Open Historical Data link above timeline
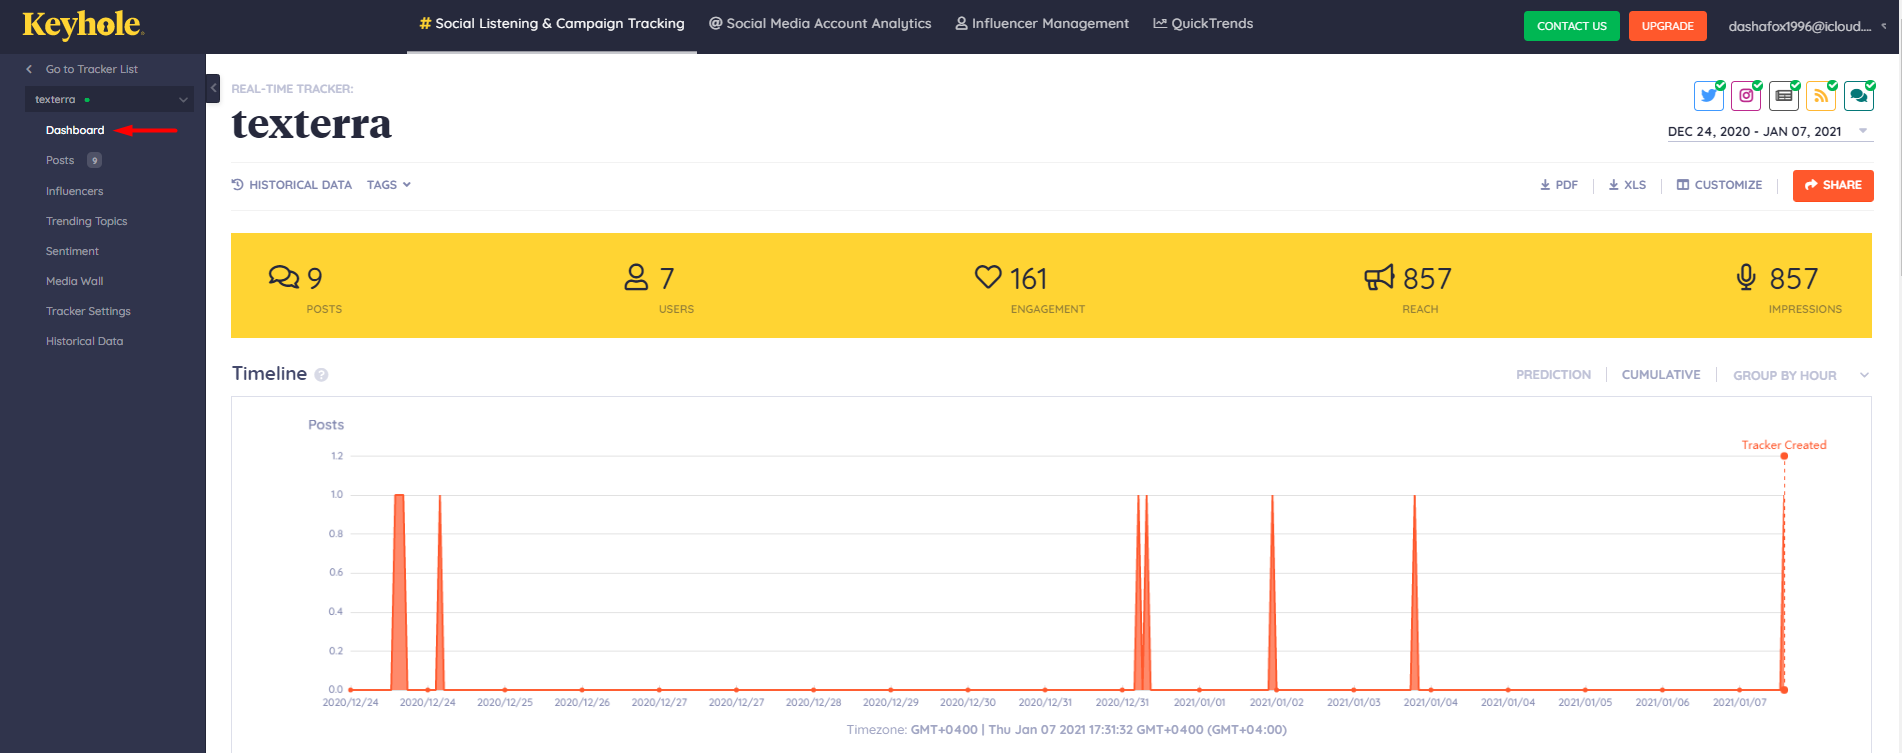Image resolution: width=1902 pixels, height=753 pixels. coord(292,185)
